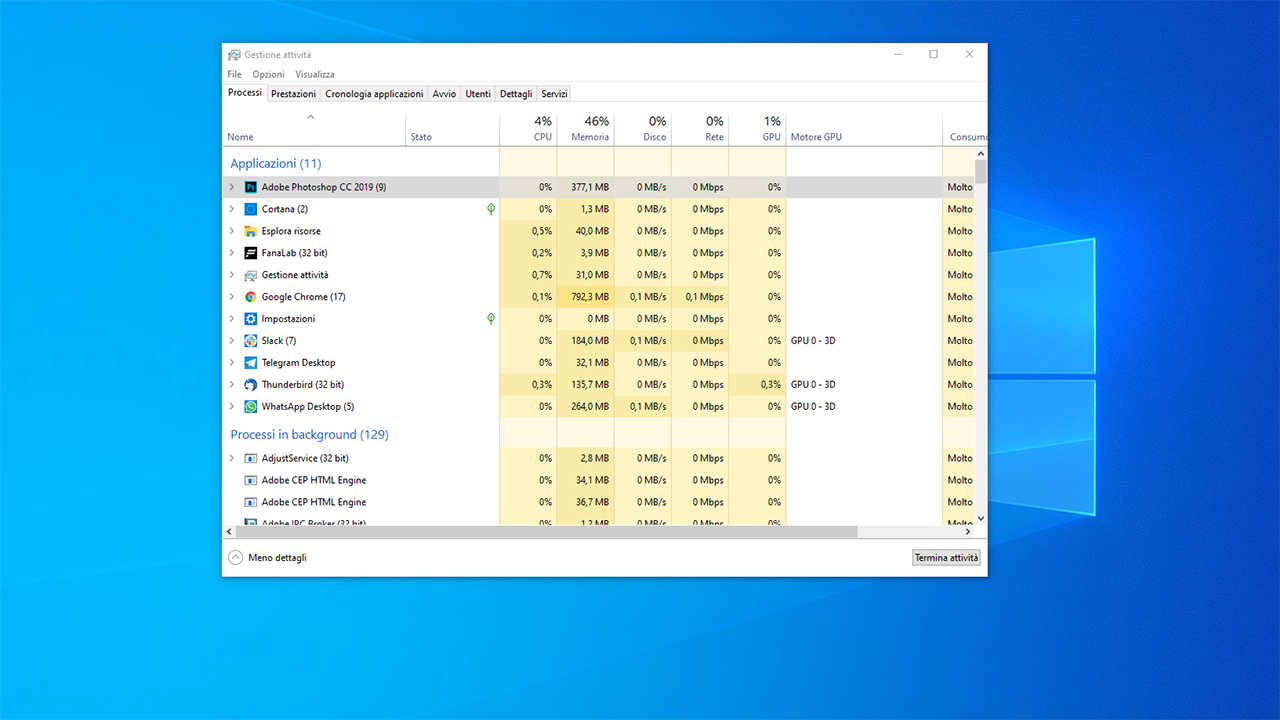Viewport: 1280px width, 720px height.
Task: Click the AdjustService process icon
Action: 251,458
